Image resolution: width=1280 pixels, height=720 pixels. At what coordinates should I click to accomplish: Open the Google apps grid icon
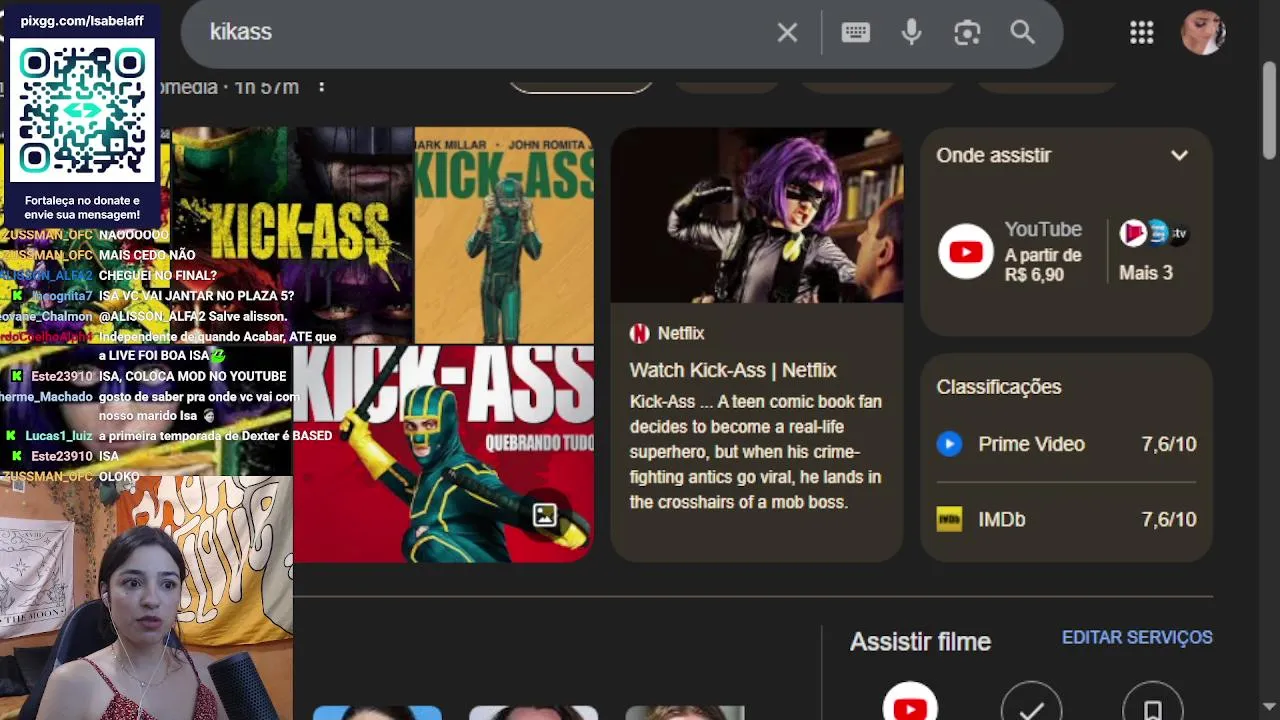(x=1141, y=33)
